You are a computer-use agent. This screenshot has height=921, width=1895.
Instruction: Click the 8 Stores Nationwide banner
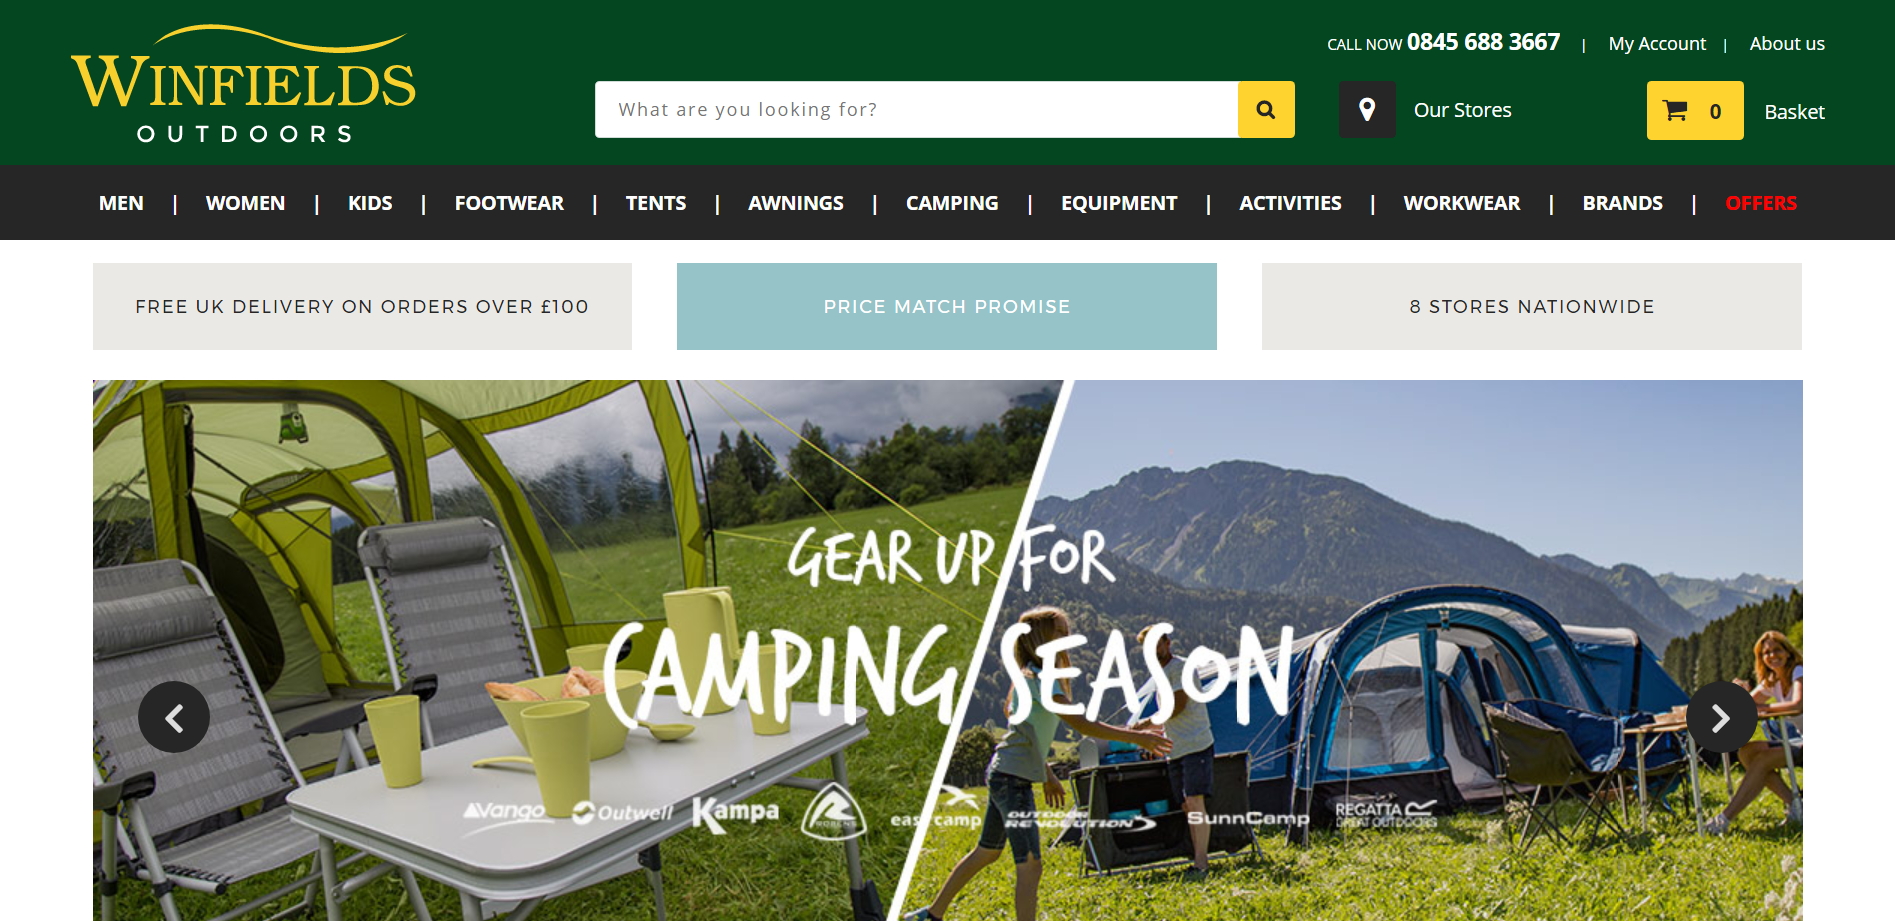(1532, 307)
